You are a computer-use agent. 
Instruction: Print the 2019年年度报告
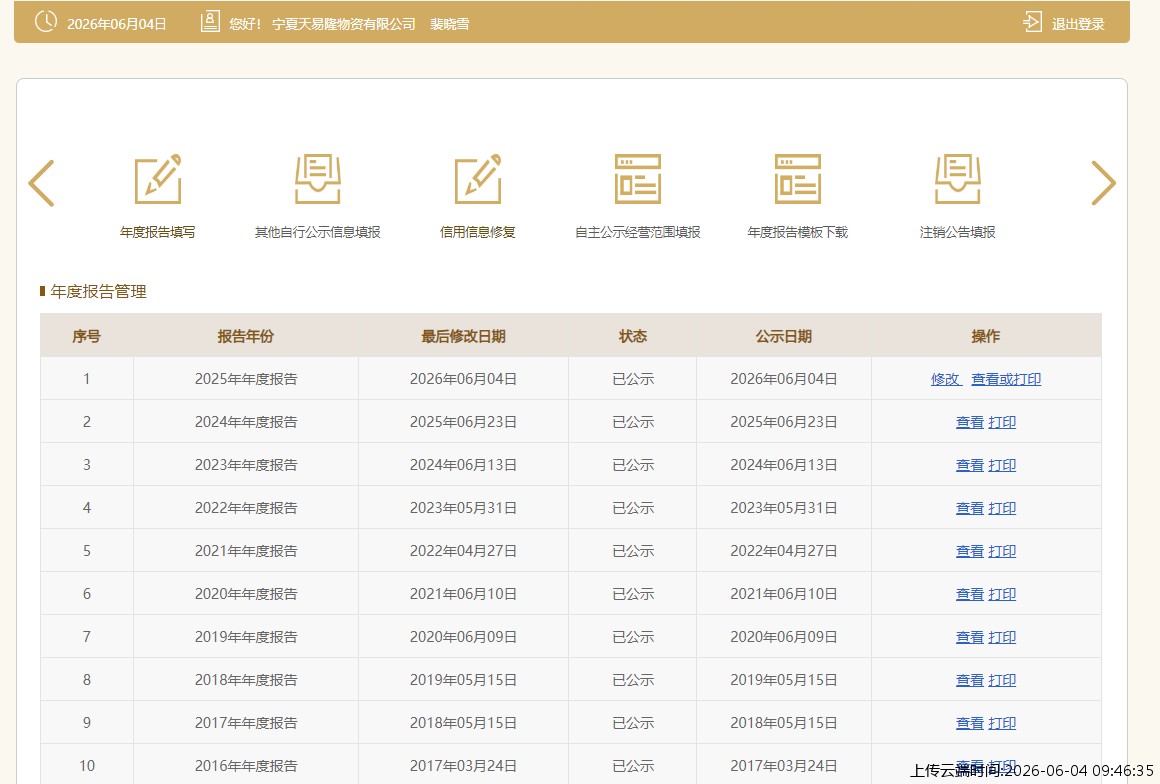pyautogui.click(x=1002, y=637)
